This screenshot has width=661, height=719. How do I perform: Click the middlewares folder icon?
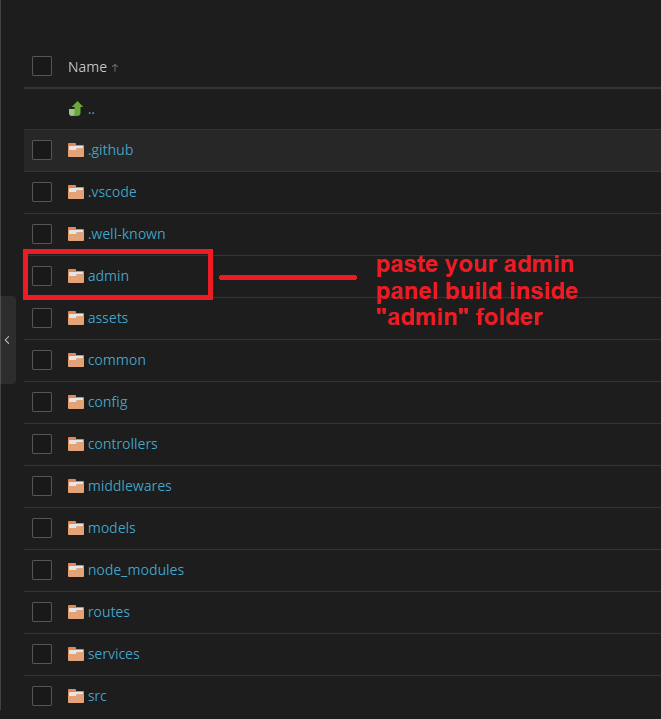(x=76, y=486)
